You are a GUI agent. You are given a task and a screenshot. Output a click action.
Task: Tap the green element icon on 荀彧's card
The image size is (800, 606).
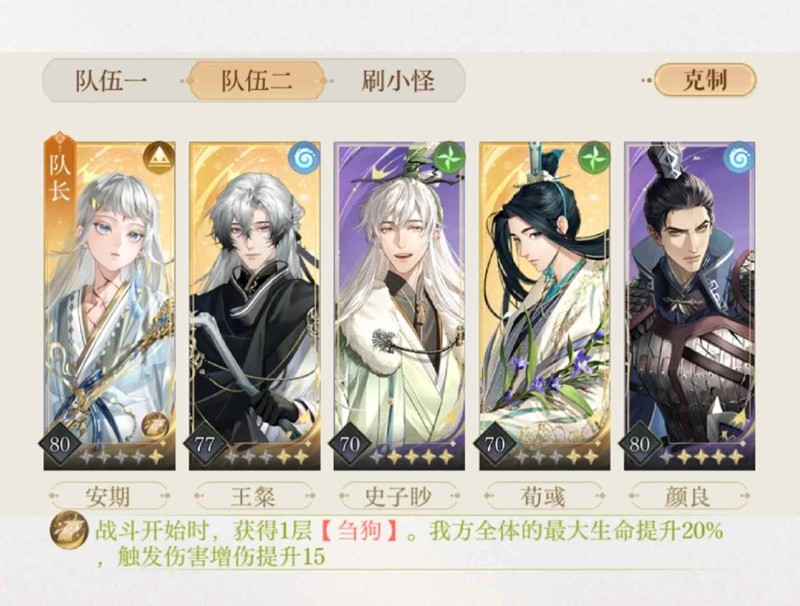coord(594,158)
